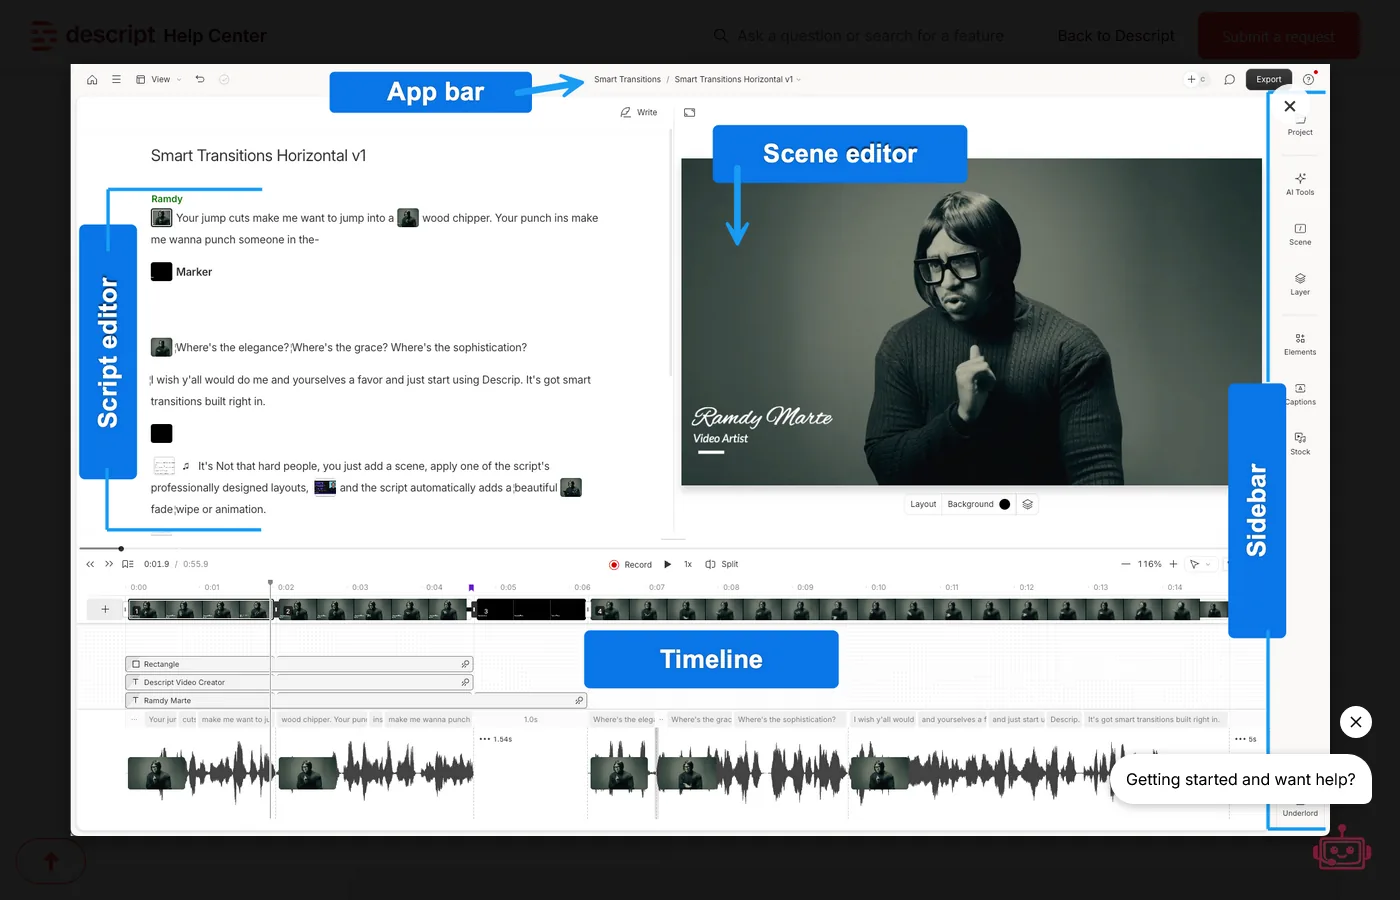Click the Record button

(630, 564)
